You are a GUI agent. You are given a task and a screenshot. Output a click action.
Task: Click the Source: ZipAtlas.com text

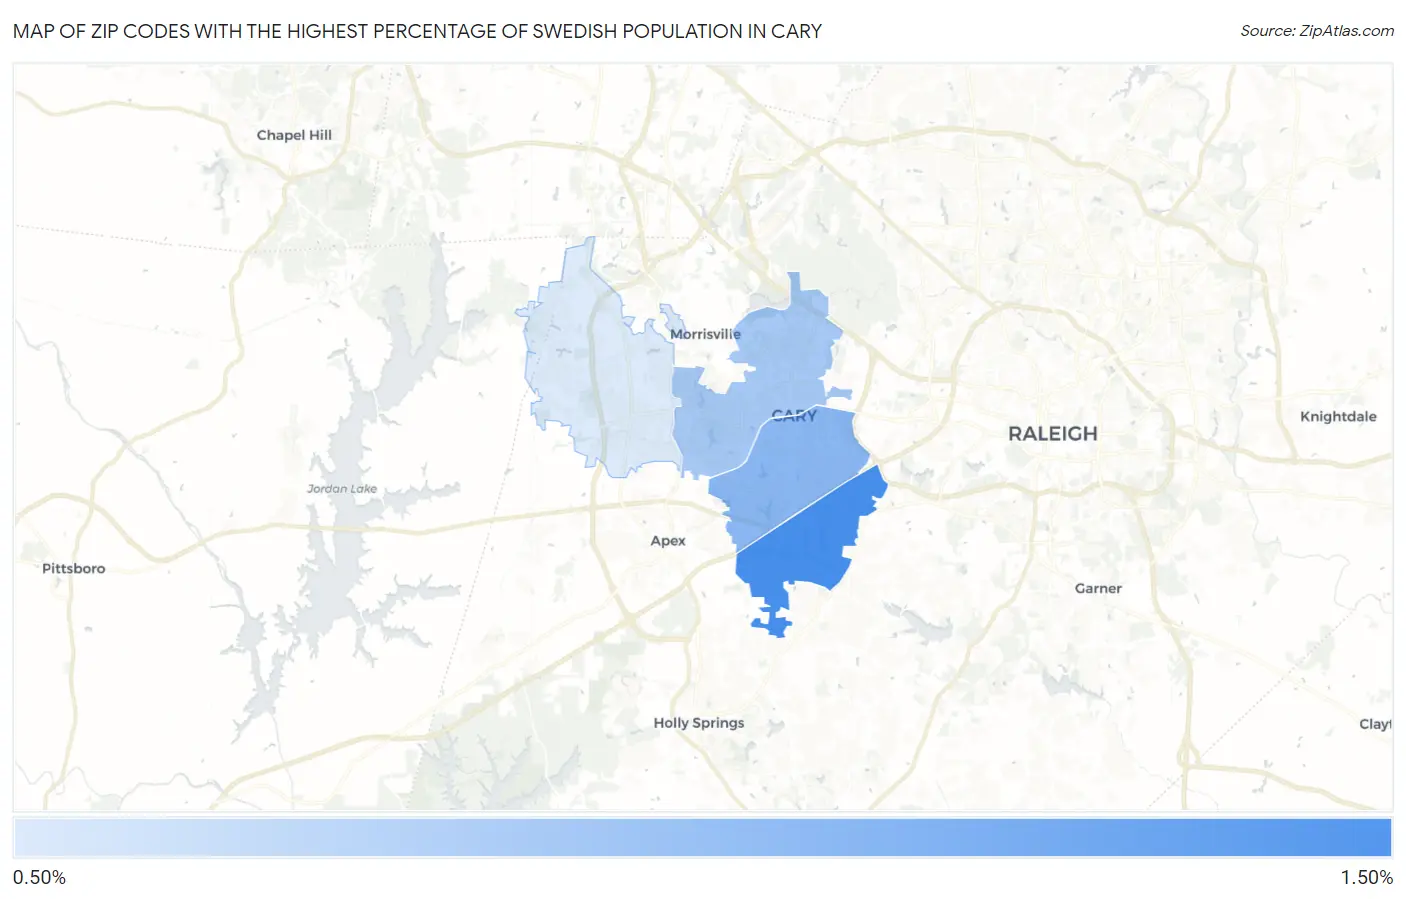pos(1317,31)
